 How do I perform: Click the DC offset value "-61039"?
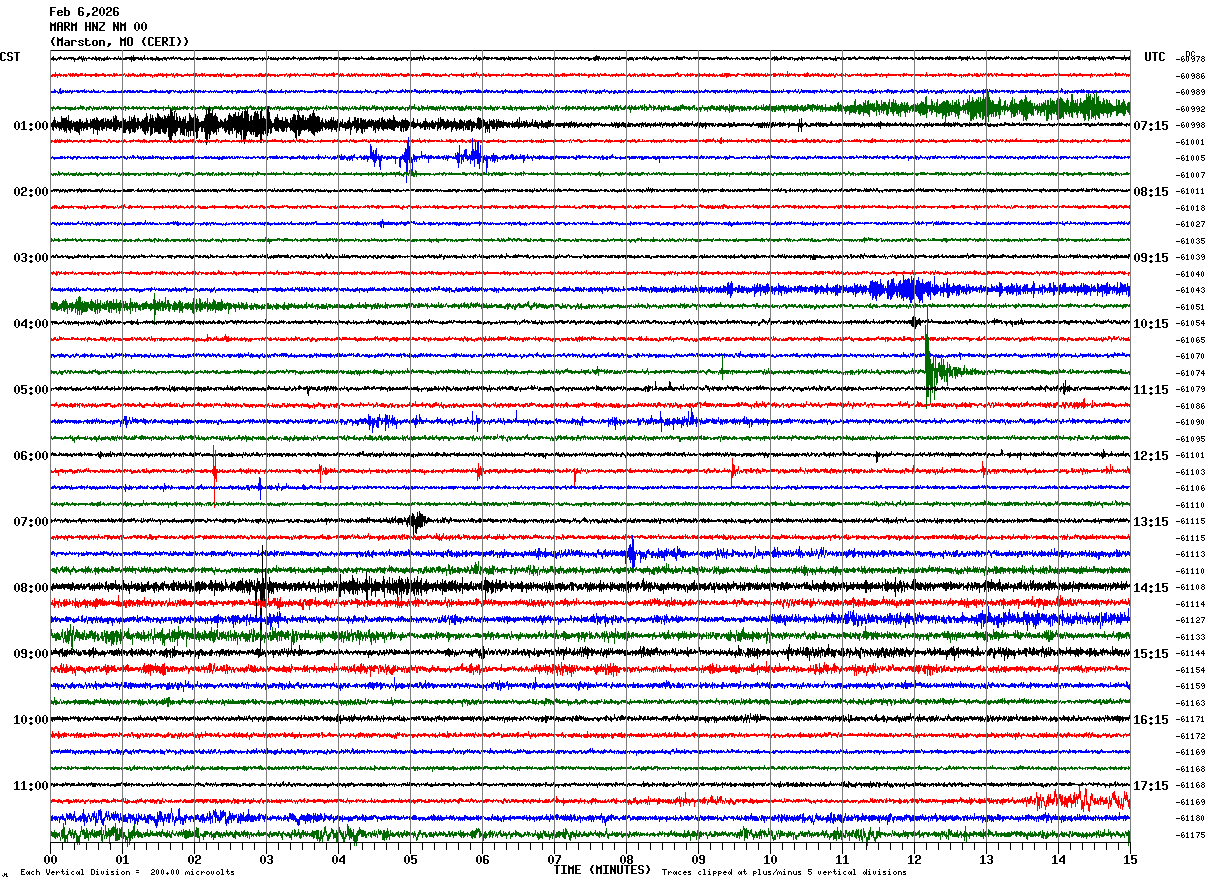[1191, 257]
